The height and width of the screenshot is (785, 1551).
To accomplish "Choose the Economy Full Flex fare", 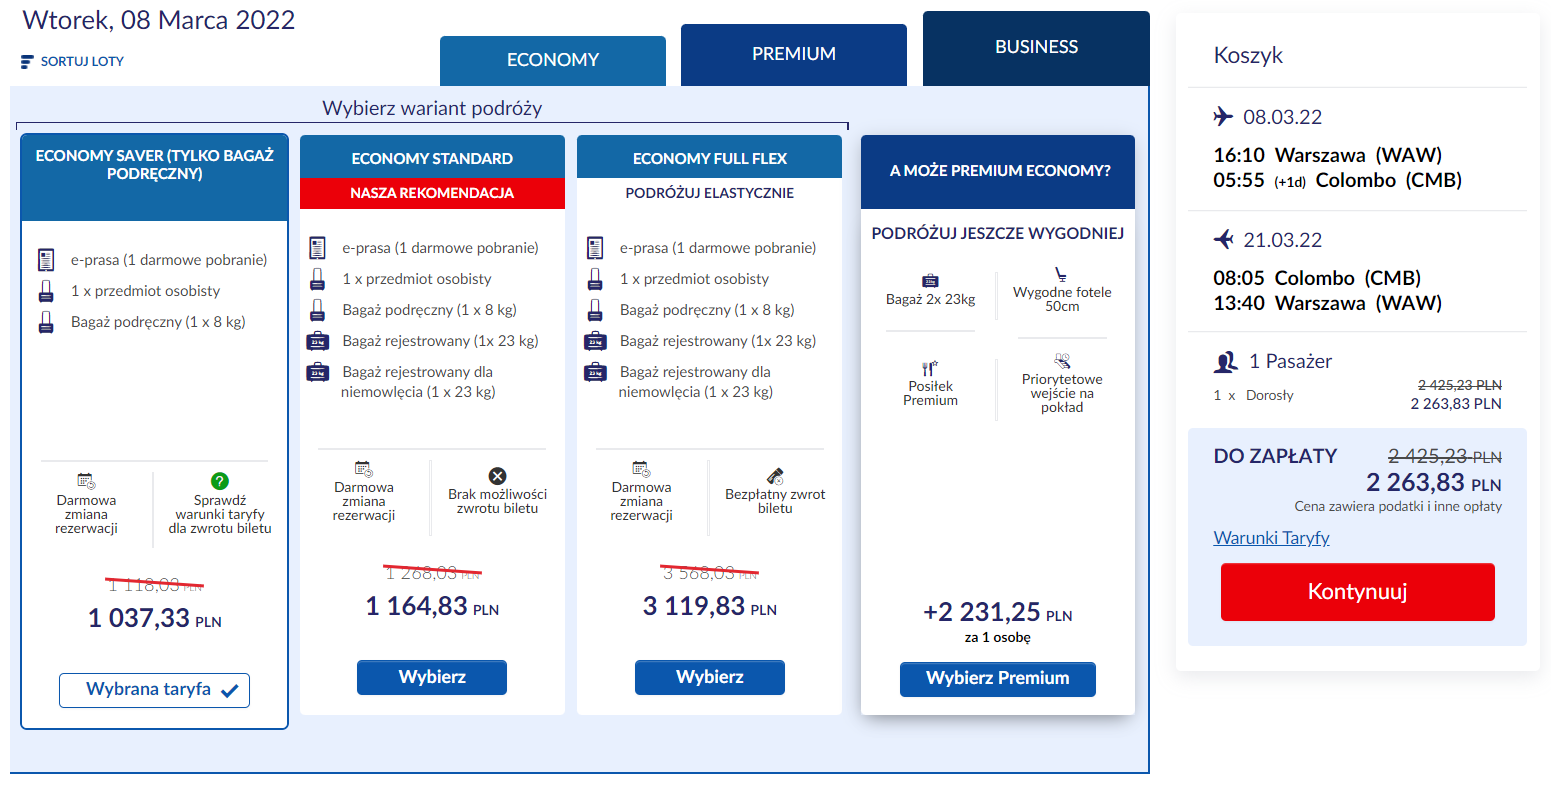I will (710, 677).
